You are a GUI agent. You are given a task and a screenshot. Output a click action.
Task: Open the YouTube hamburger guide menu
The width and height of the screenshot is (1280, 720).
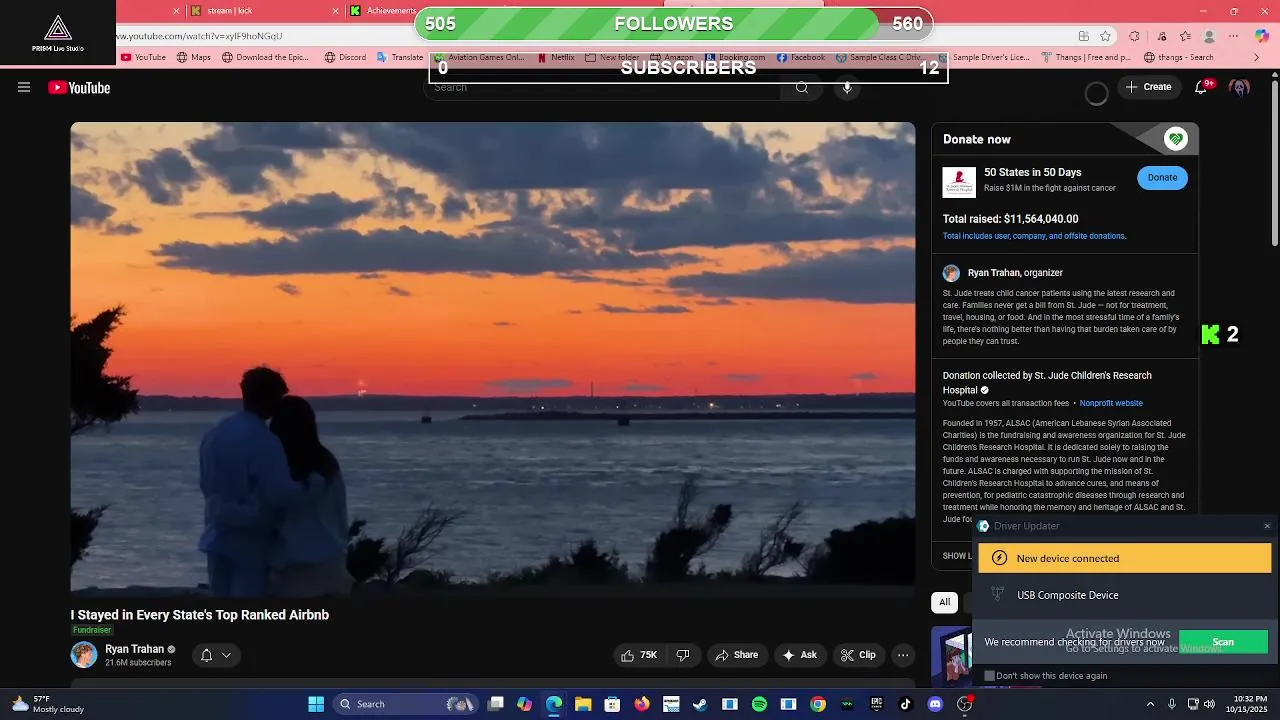(x=24, y=88)
